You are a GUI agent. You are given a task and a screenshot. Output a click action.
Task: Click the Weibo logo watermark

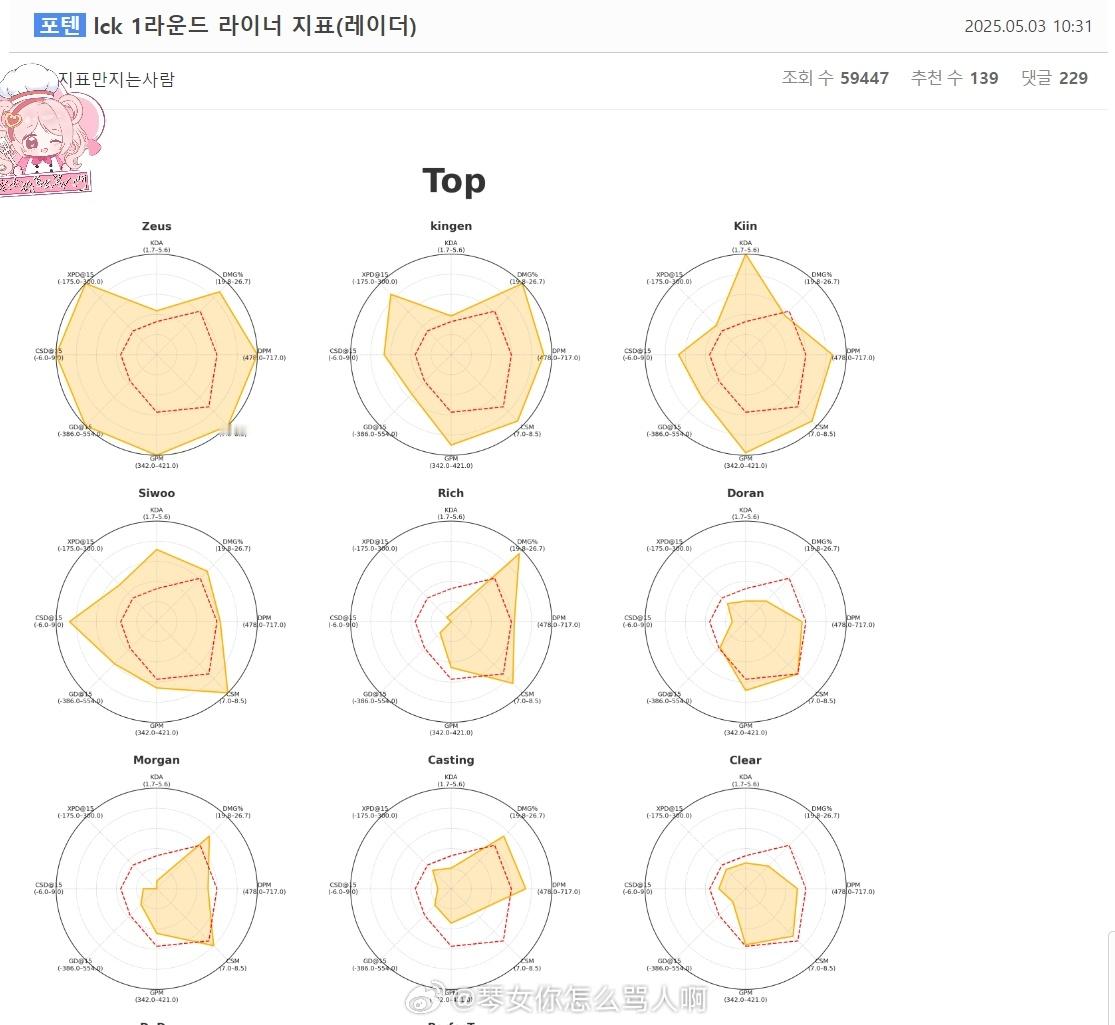425,997
